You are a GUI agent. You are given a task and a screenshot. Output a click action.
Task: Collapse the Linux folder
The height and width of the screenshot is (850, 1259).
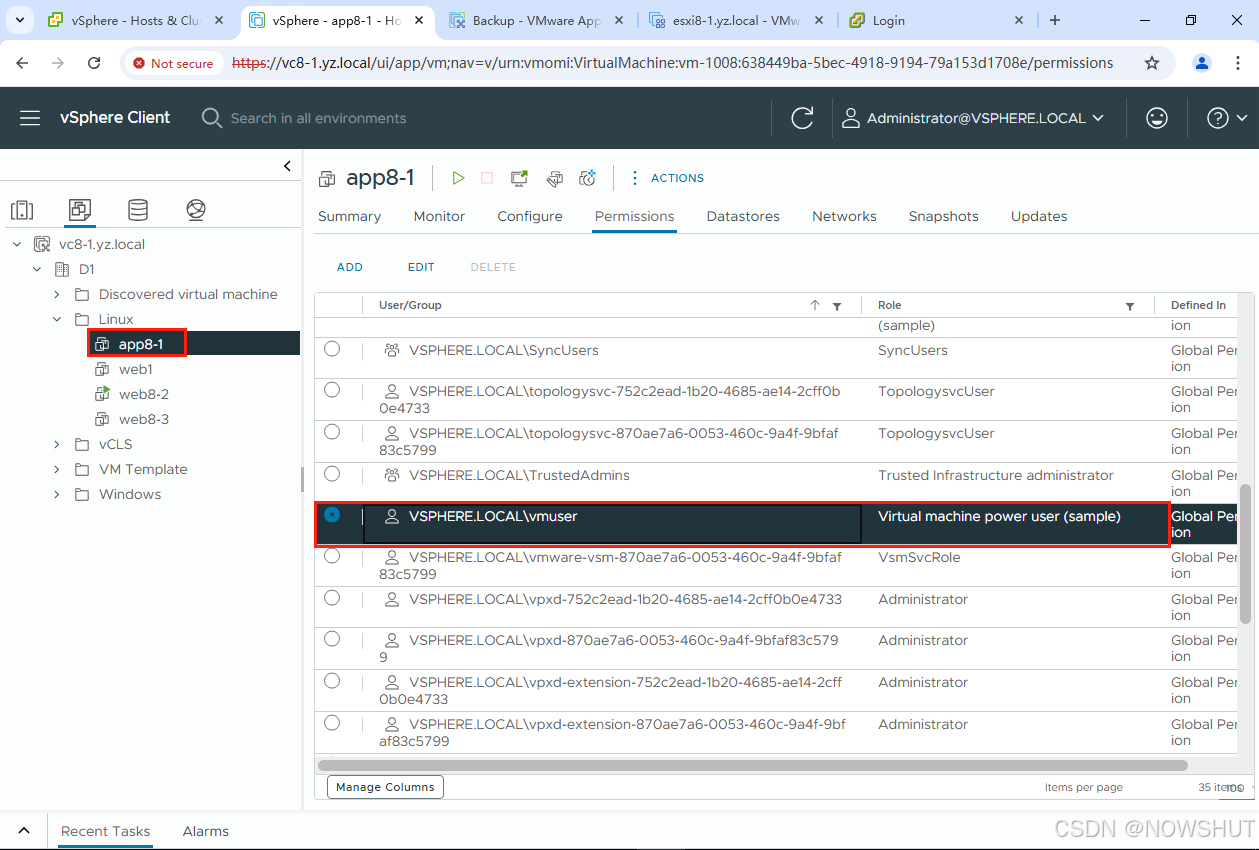(57, 319)
